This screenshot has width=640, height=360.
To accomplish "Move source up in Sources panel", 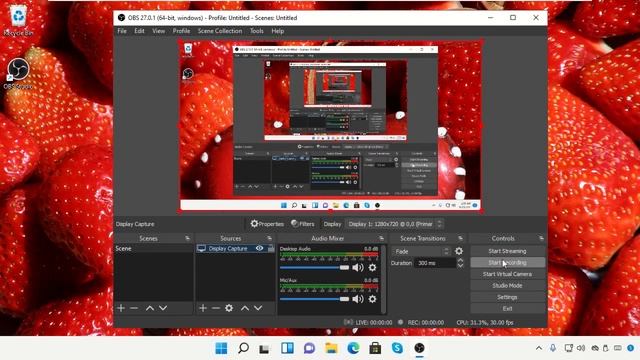I will coord(244,308).
